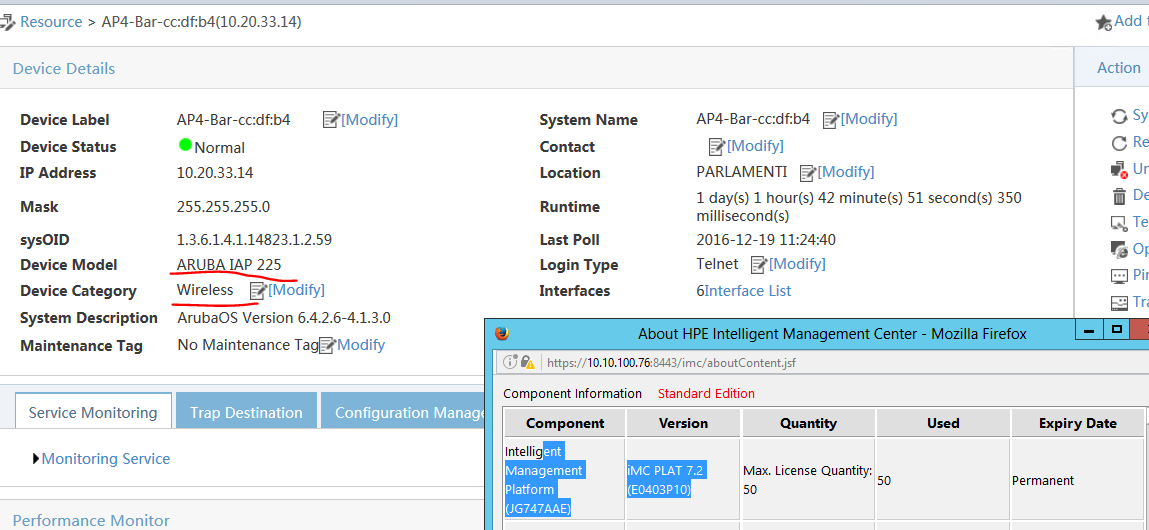The width and height of the screenshot is (1149, 530).
Task: Click the edit icon beside System Name
Action: coord(831,119)
